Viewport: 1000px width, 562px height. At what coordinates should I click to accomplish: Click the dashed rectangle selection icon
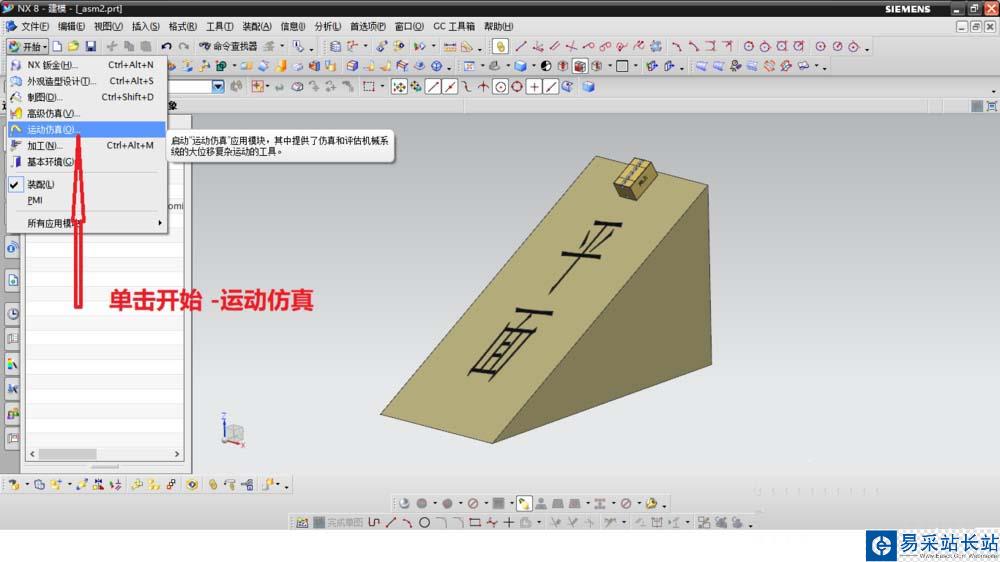[369, 87]
